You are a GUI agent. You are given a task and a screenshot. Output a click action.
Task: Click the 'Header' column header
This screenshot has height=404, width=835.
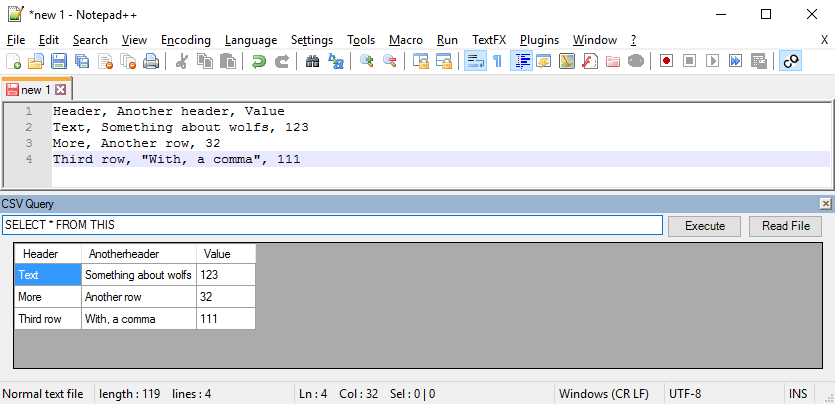coord(48,254)
